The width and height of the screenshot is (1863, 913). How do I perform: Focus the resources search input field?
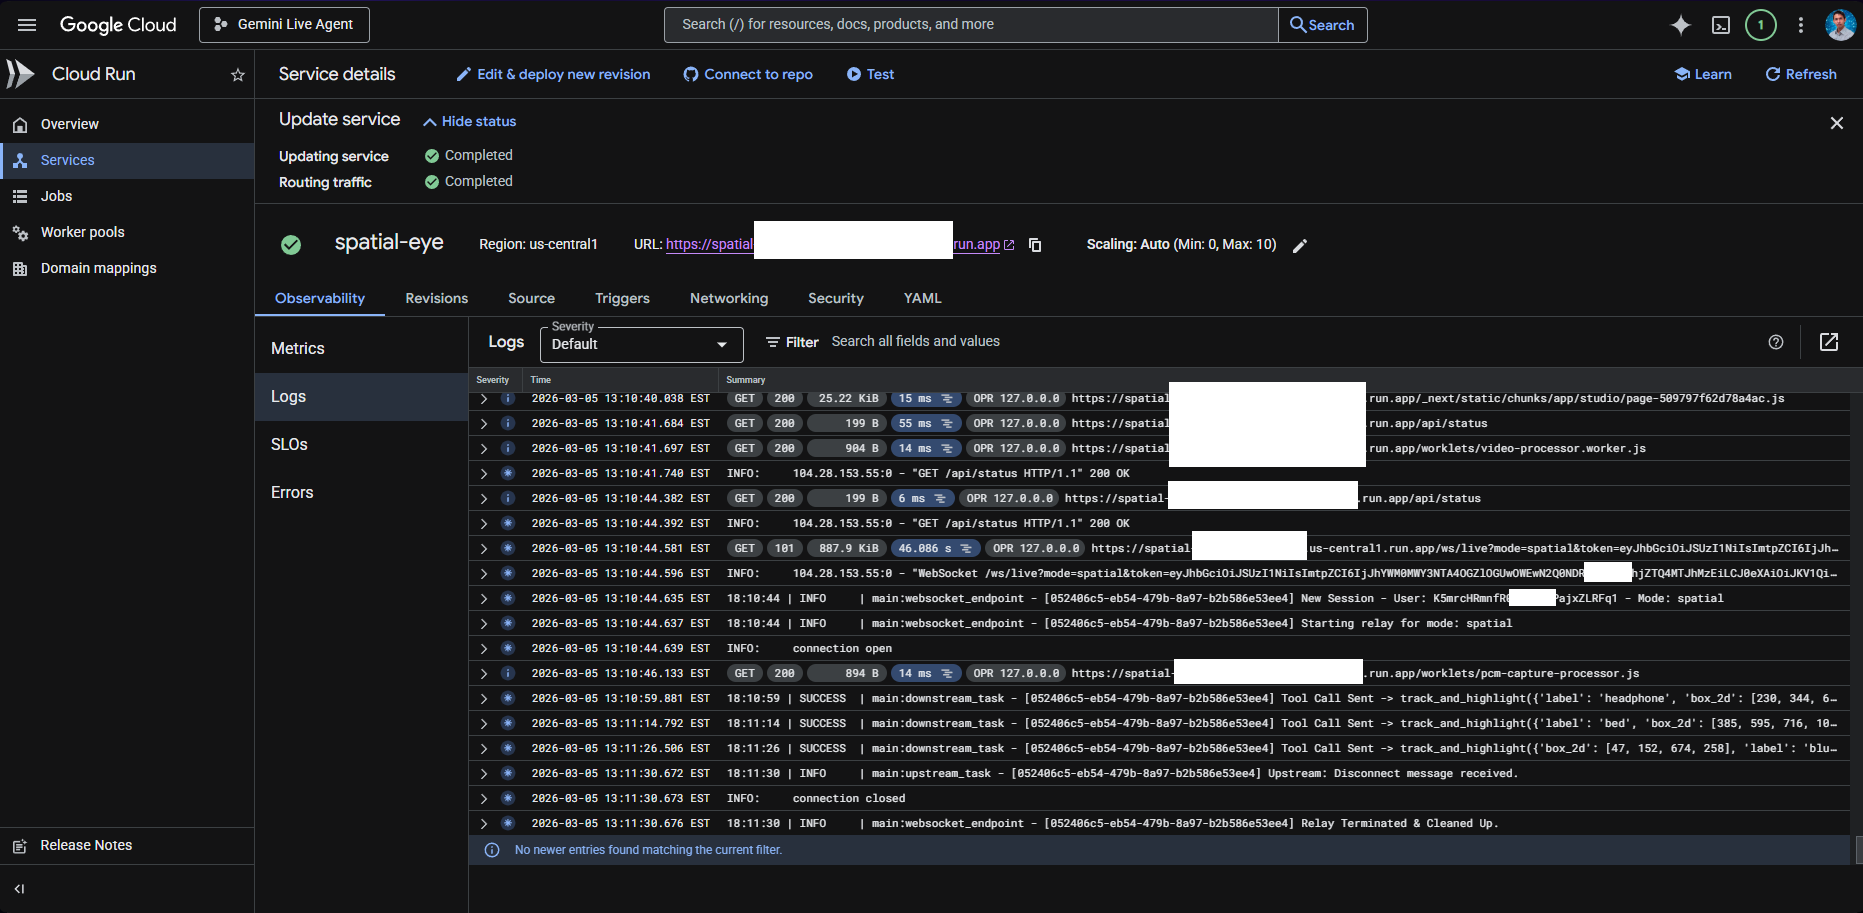[x=971, y=25]
